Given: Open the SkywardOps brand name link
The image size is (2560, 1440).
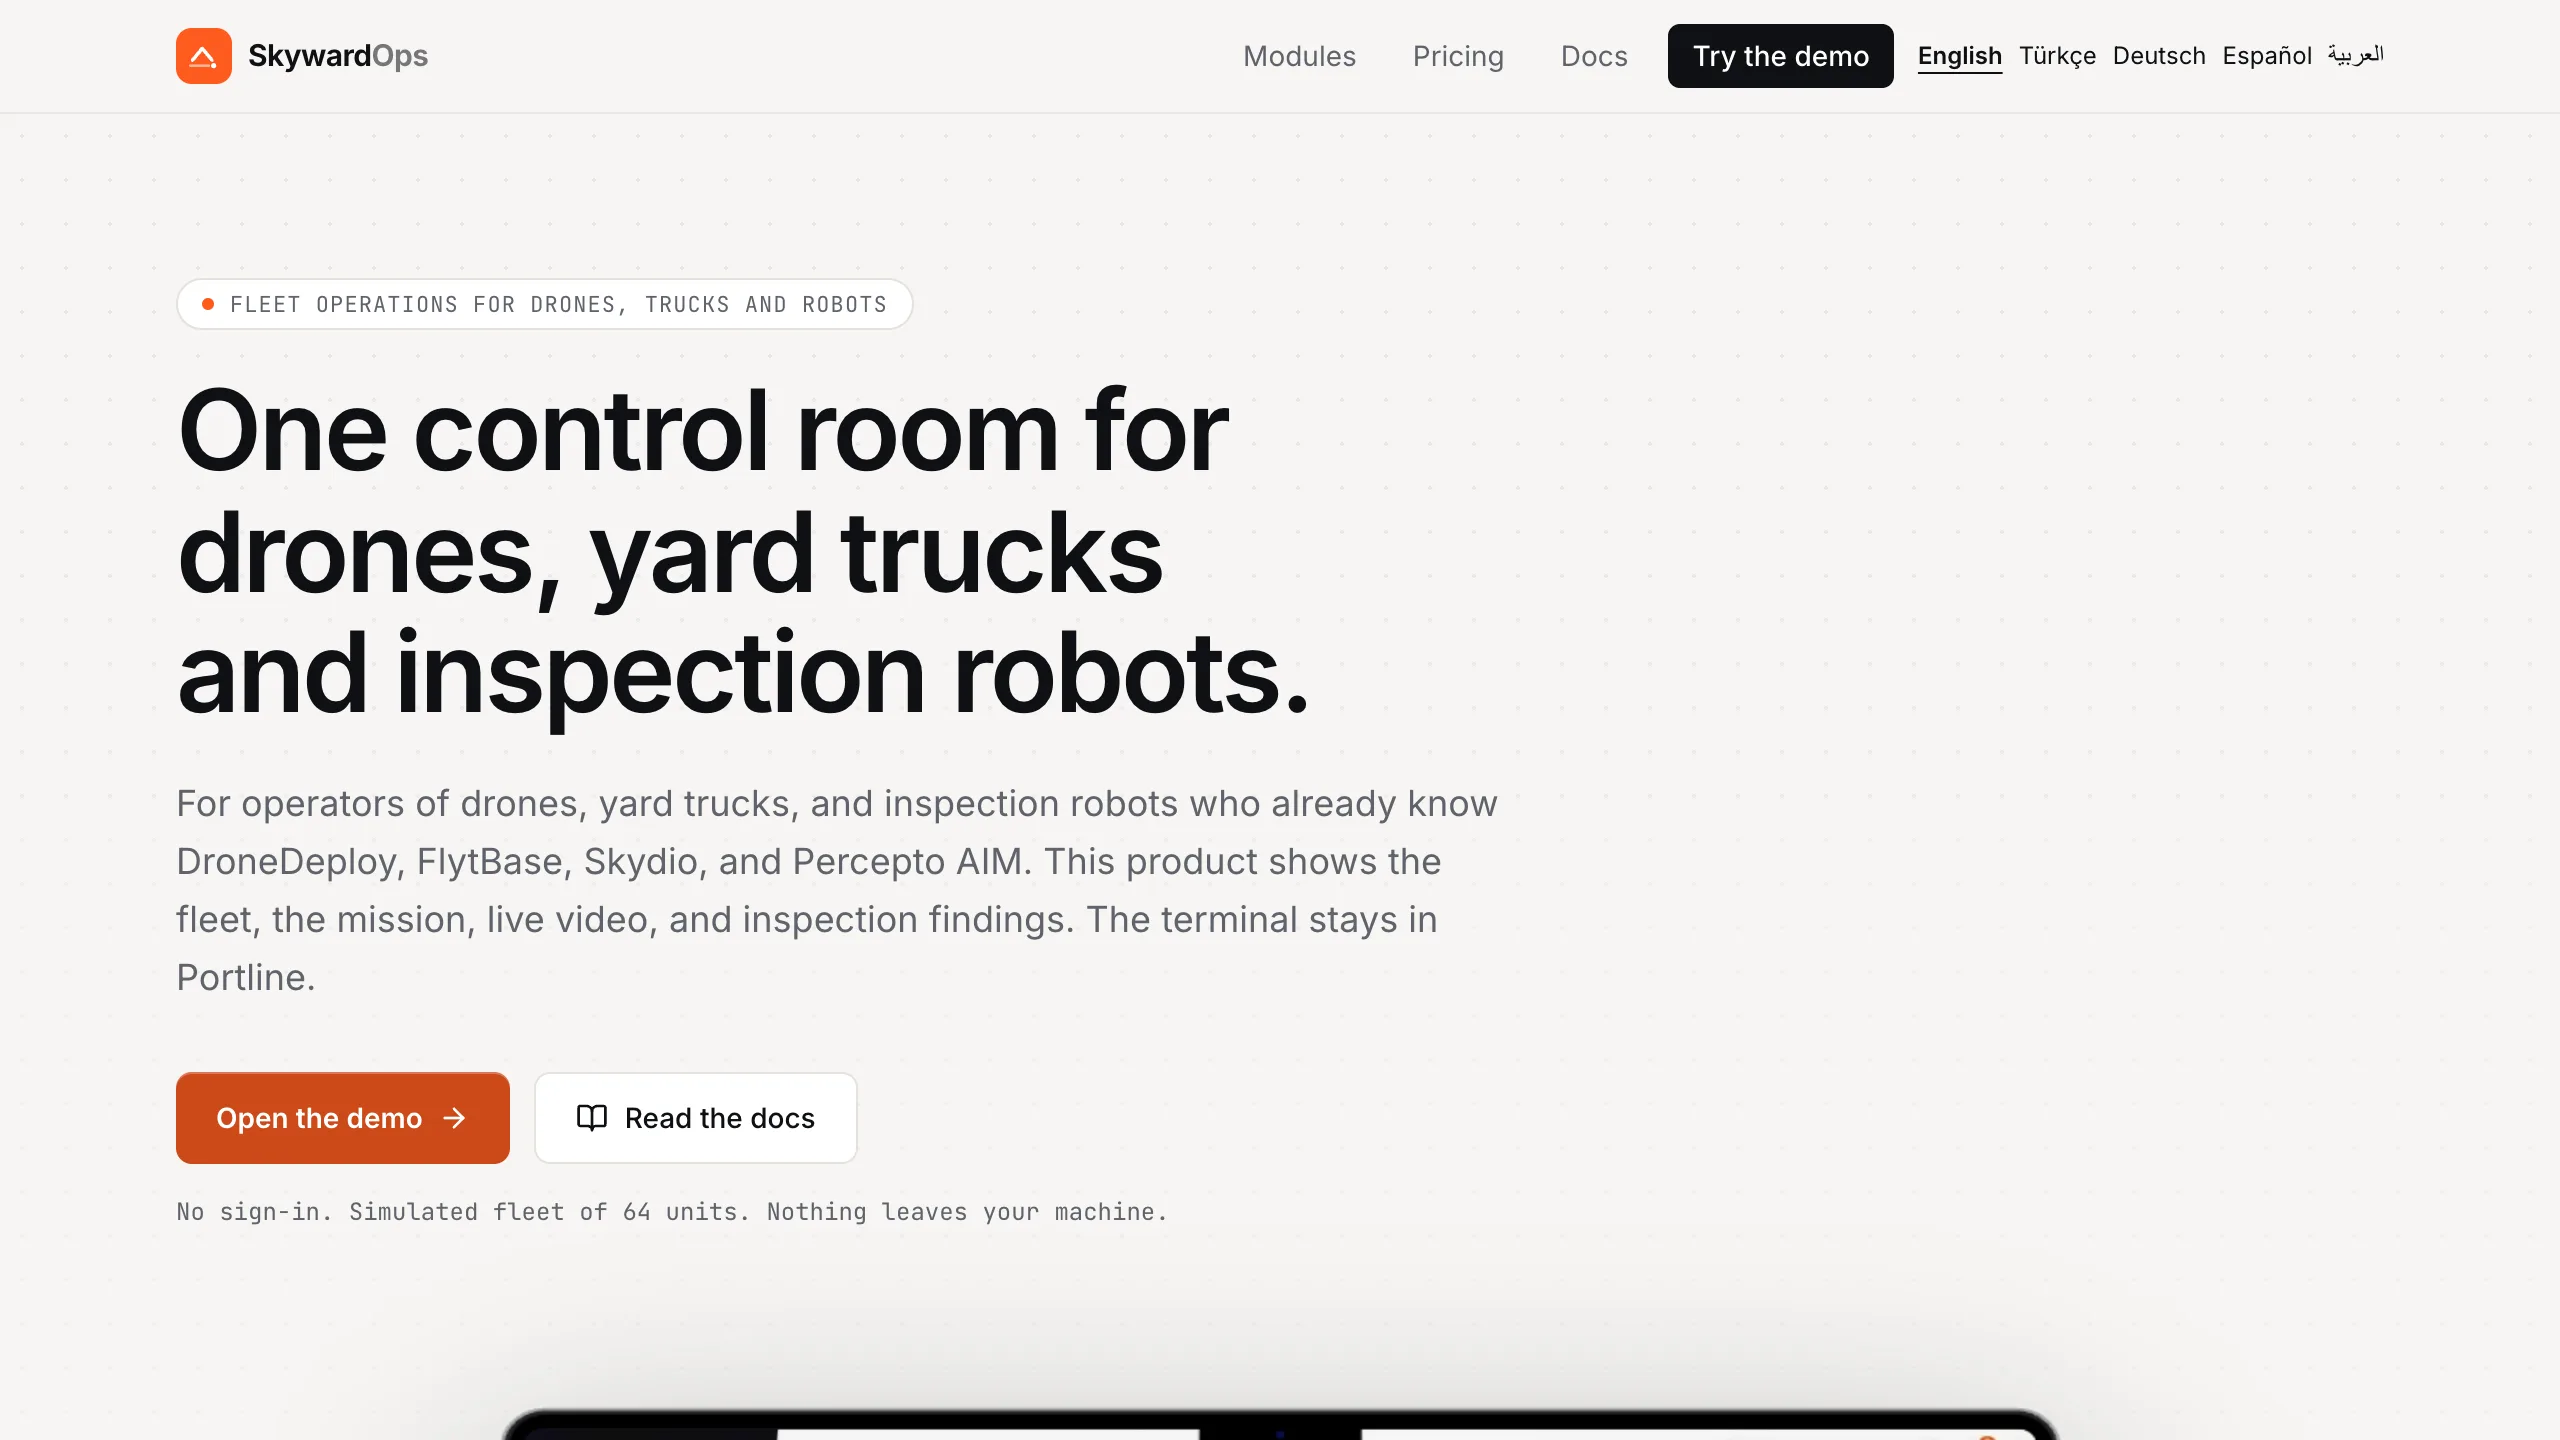Looking at the screenshot, I should pos(338,56).
